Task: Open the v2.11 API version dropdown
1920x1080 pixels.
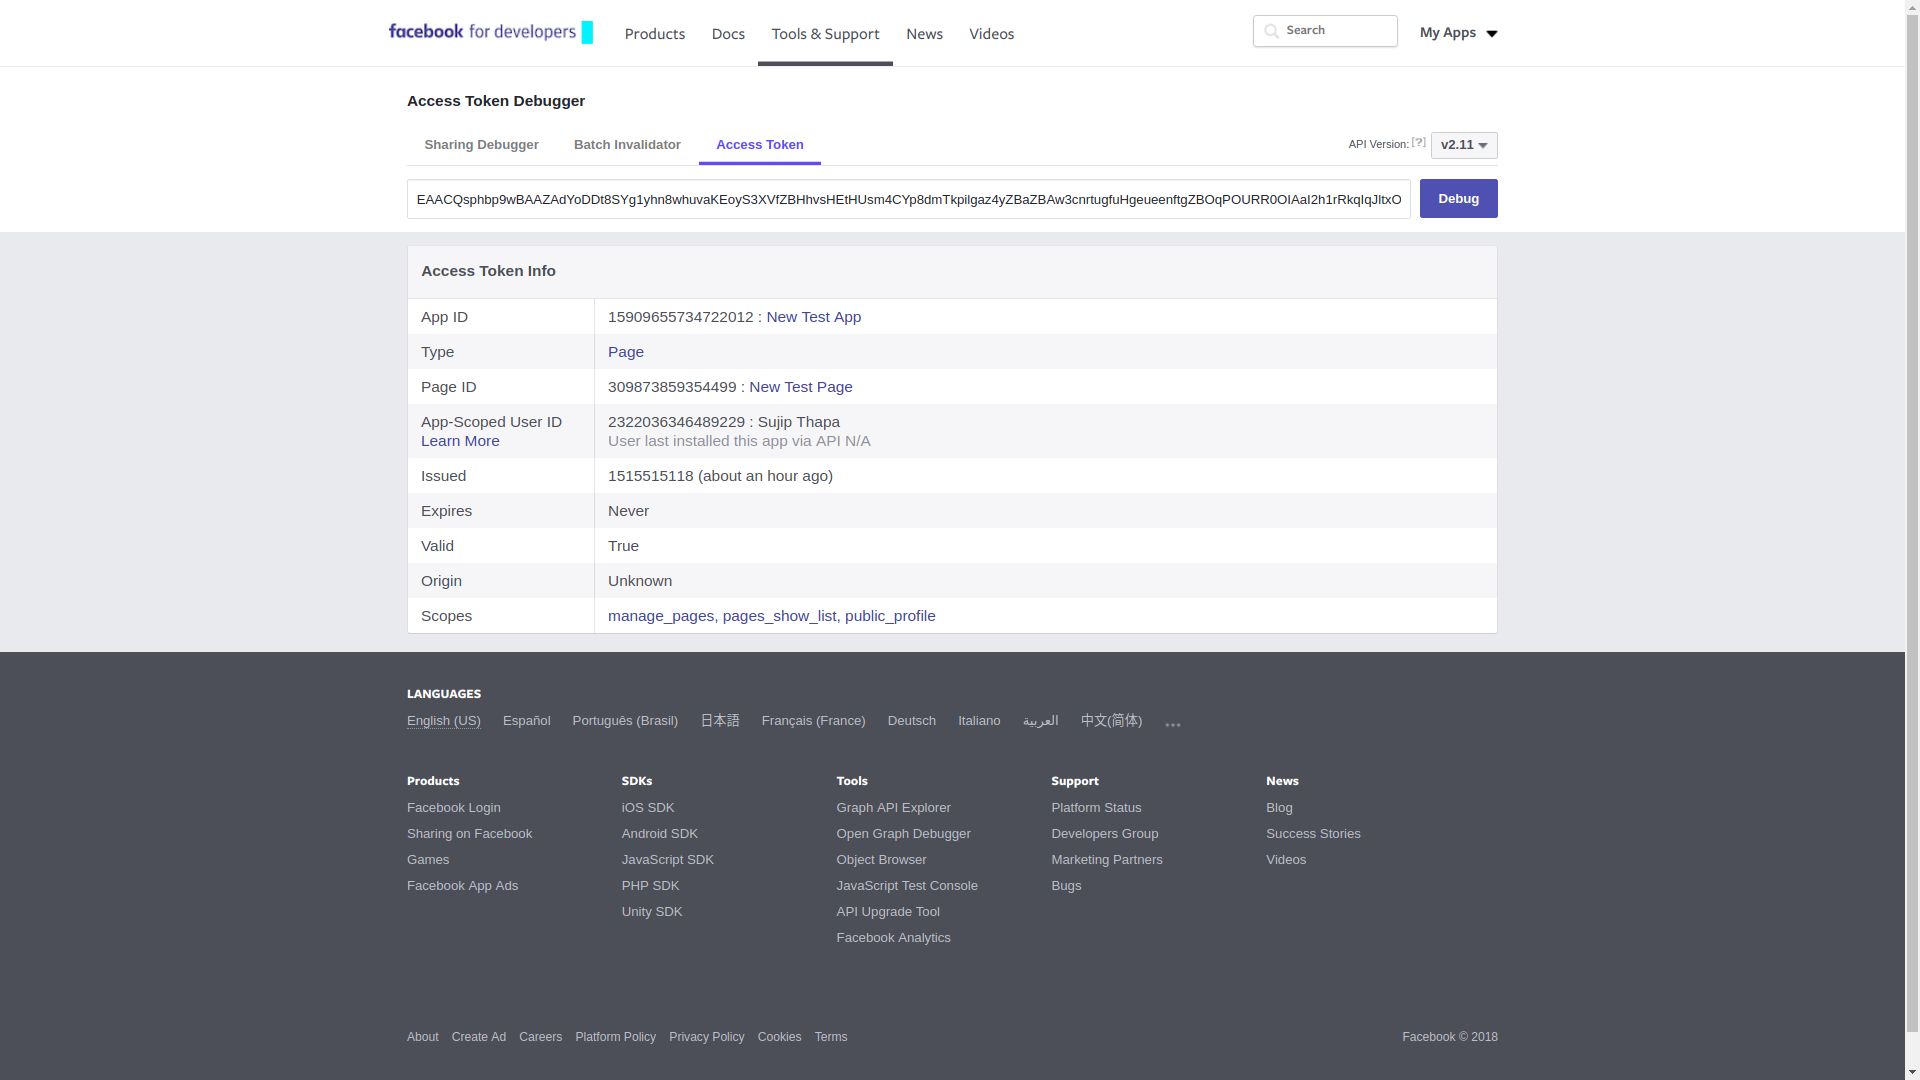Action: [x=1464, y=145]
